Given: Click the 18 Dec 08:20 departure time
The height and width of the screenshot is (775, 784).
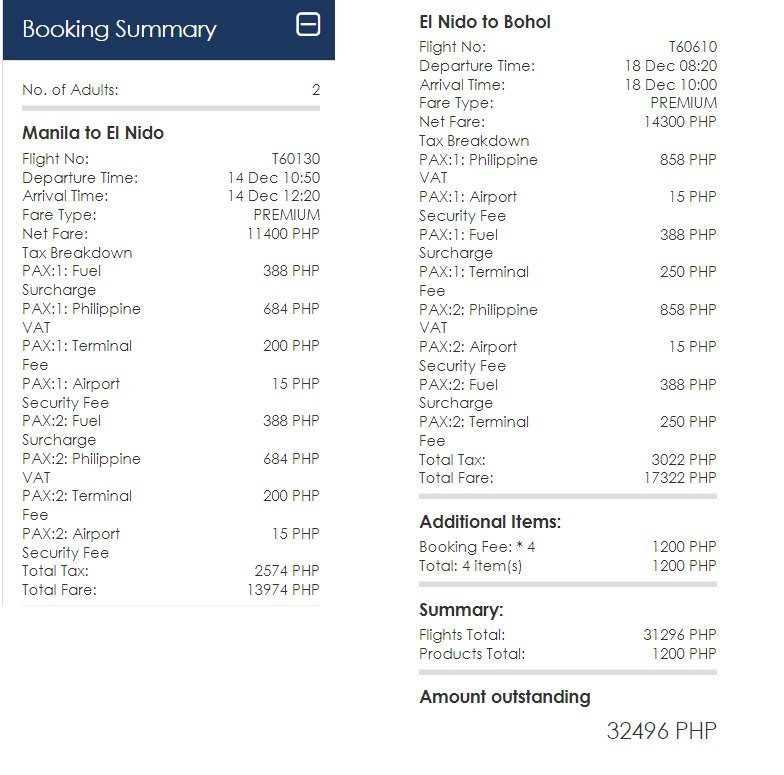Looking at the screenshot, I should point(670,66).
